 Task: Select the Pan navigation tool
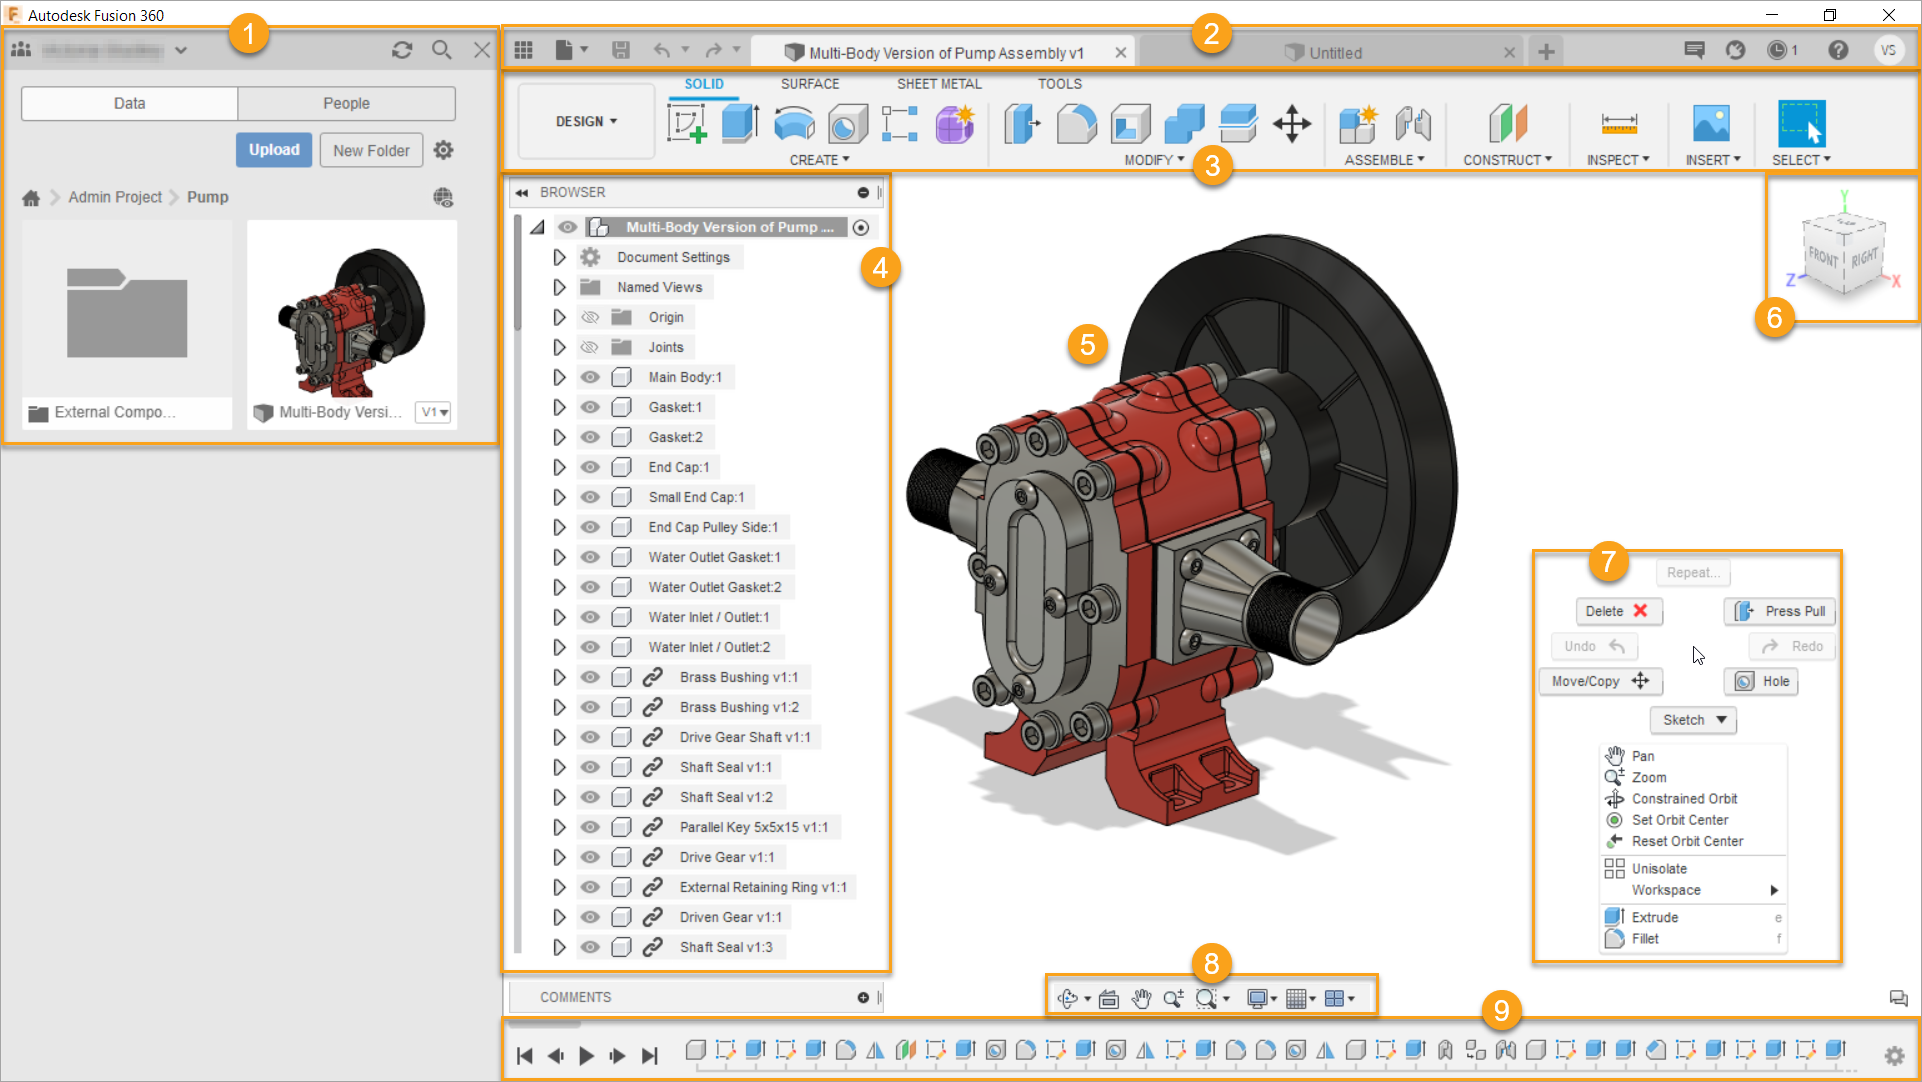coord(1642,756)
